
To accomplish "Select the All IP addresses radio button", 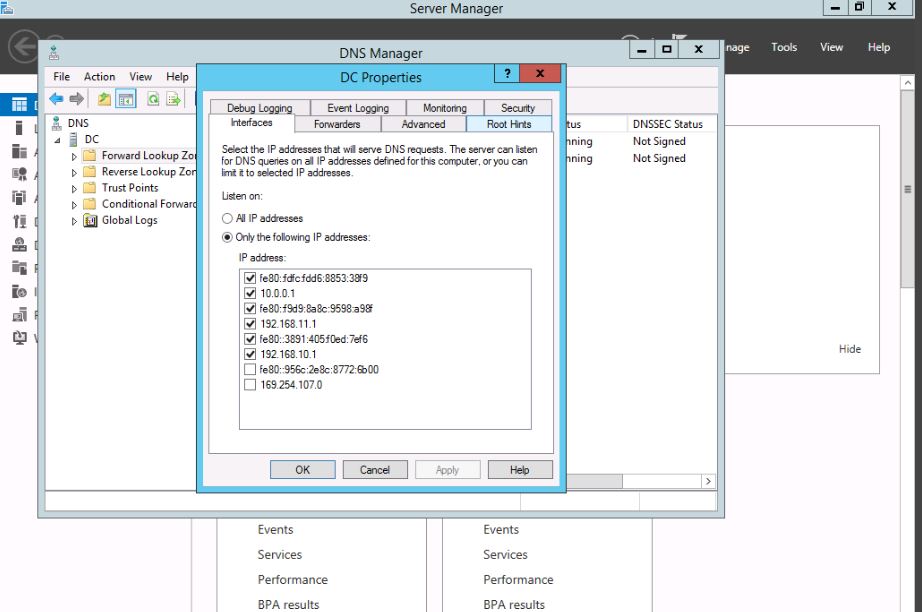I will click(x=227, y=218).
